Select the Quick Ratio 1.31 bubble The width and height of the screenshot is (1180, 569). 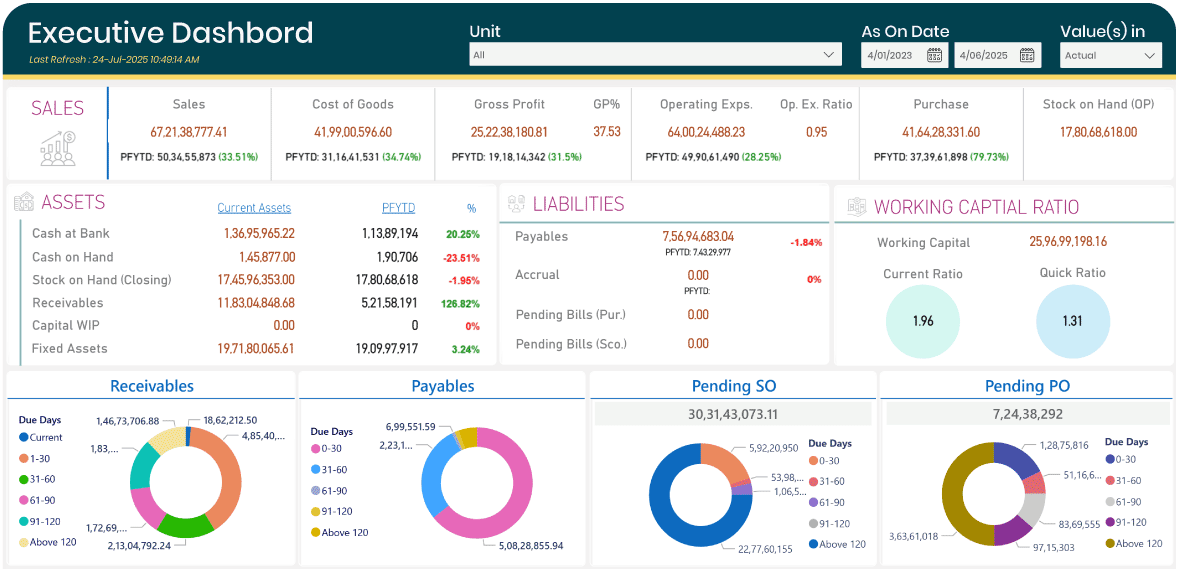click(1072, 321)
